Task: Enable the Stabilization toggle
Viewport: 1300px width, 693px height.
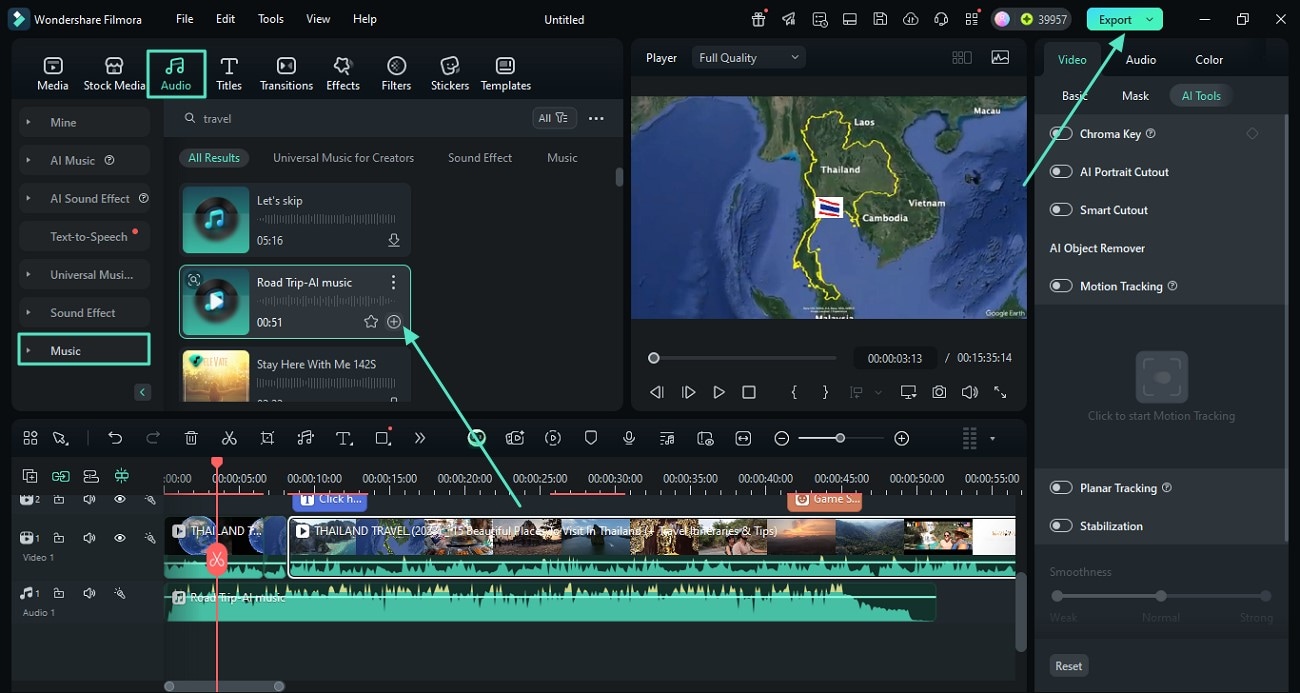Action: coord(1061,526)
